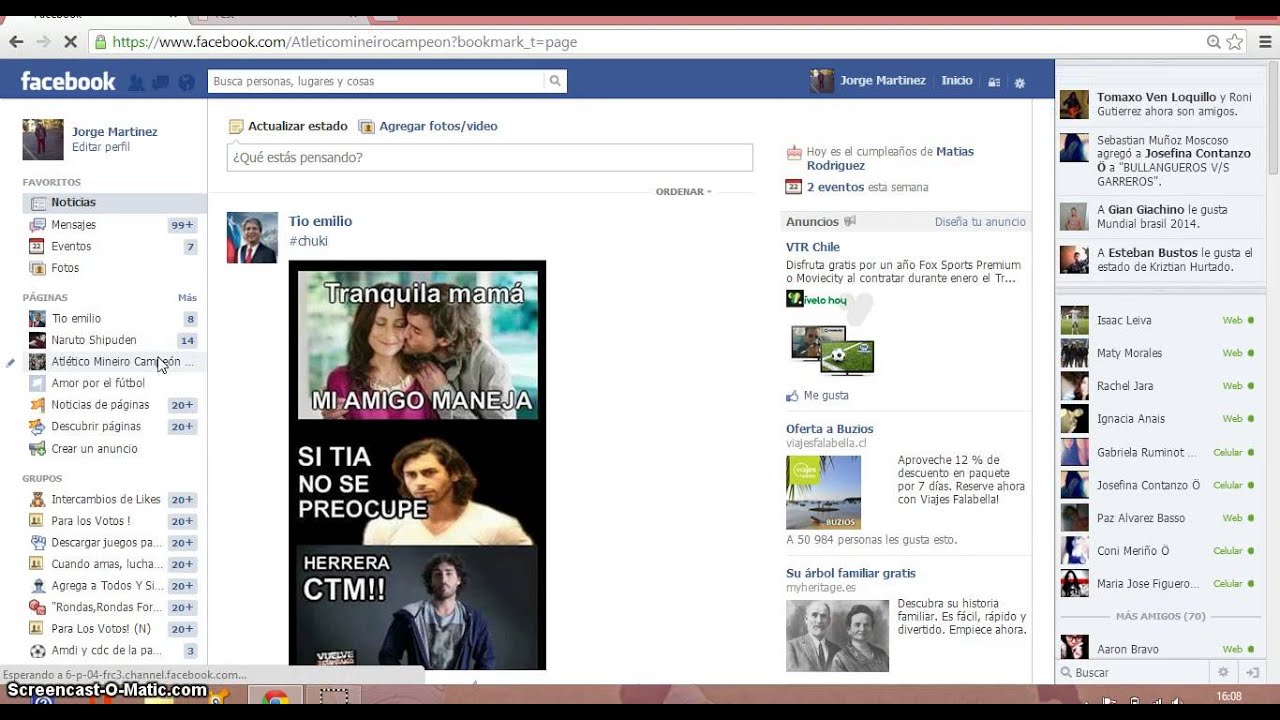
Task: Open Jorge Martinez profile from the top bar
Action: [868, 81]
